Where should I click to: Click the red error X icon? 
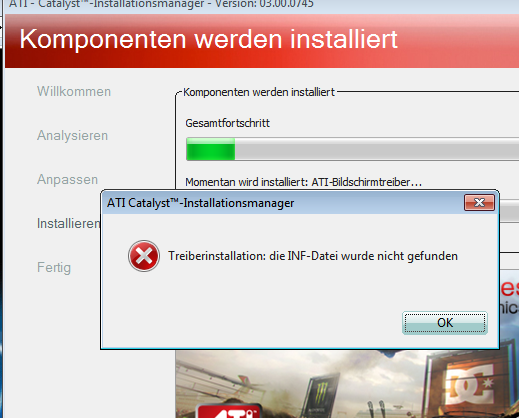(x=144, y=256)
